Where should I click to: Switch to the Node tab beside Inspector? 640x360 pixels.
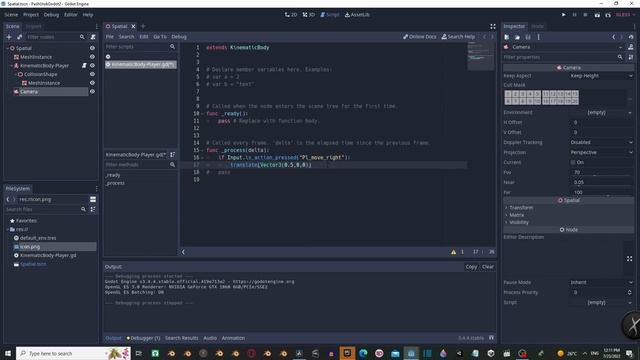(x=537, y=26)
